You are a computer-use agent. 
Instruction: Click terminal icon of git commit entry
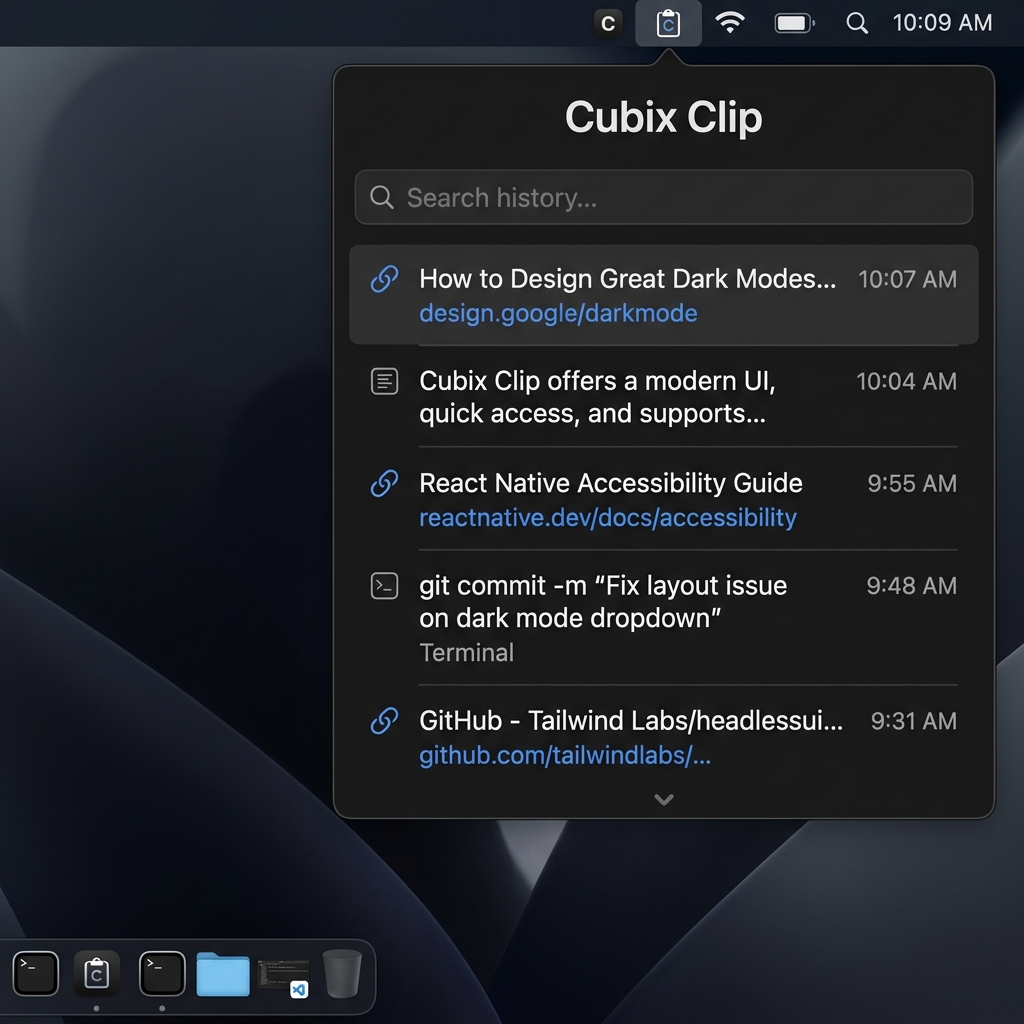tap(384, 586)
